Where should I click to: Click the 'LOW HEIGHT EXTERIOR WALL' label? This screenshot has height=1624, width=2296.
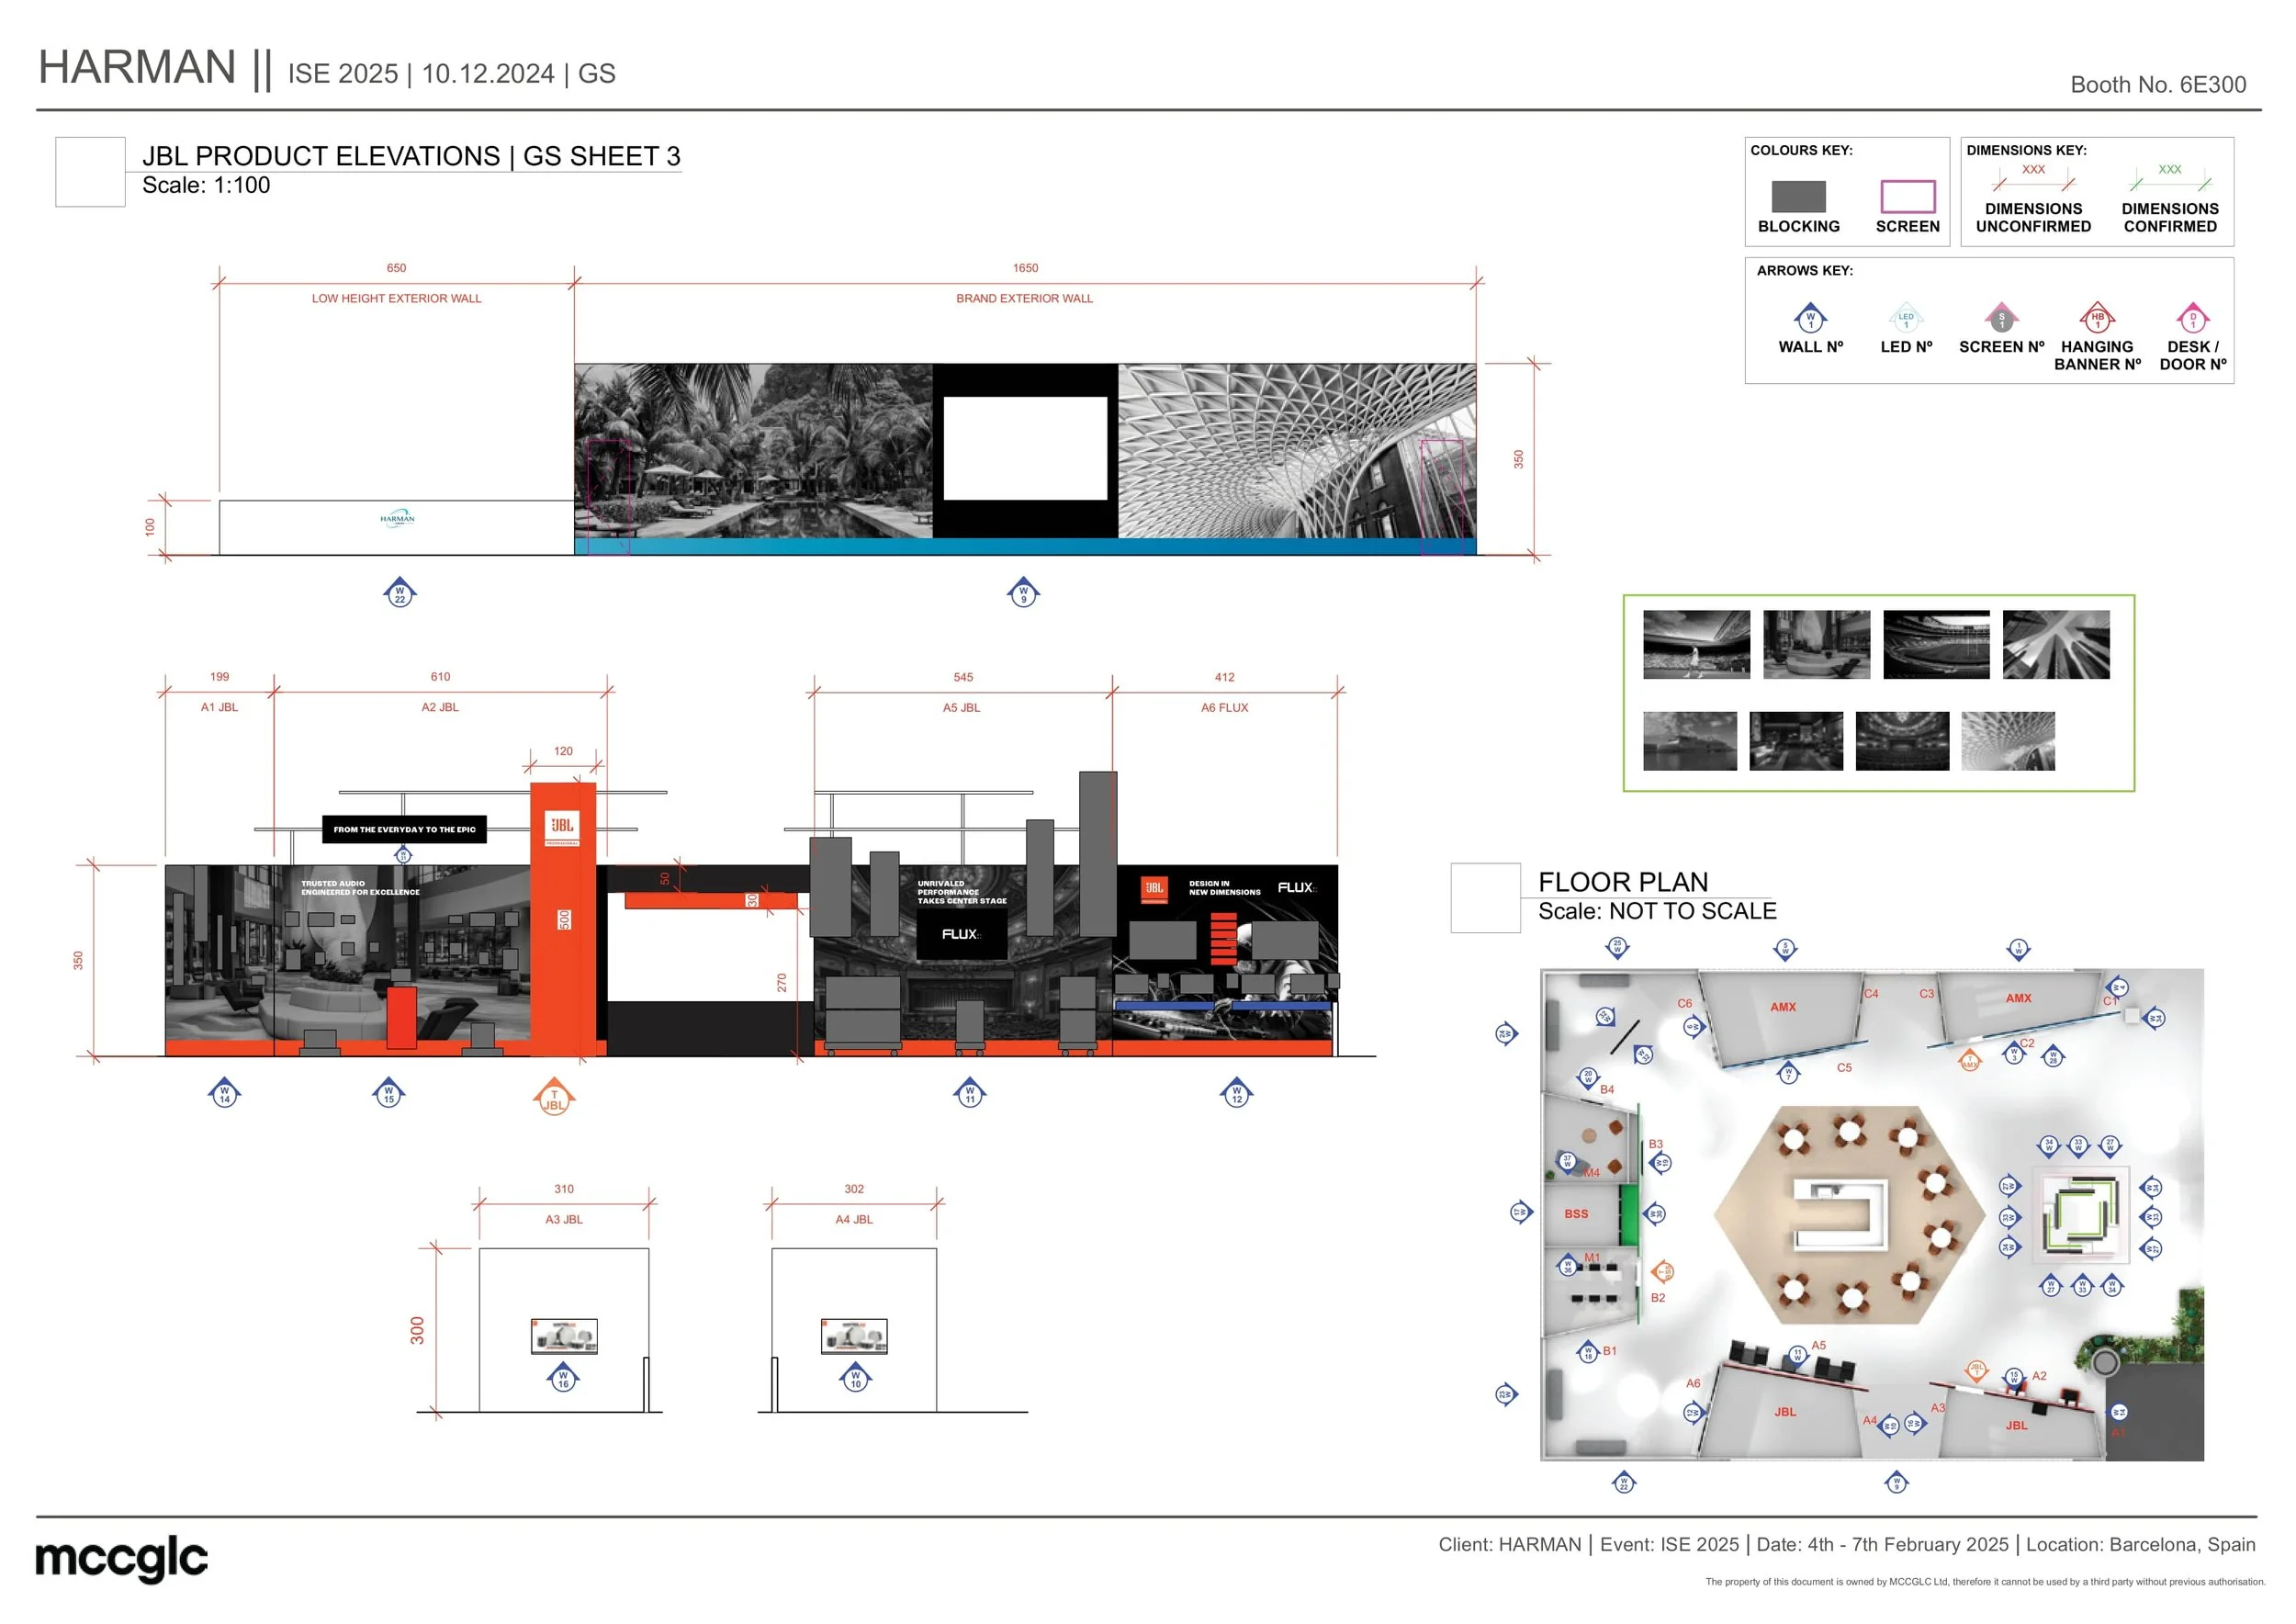pyautogui.click(x=396, y=298)
